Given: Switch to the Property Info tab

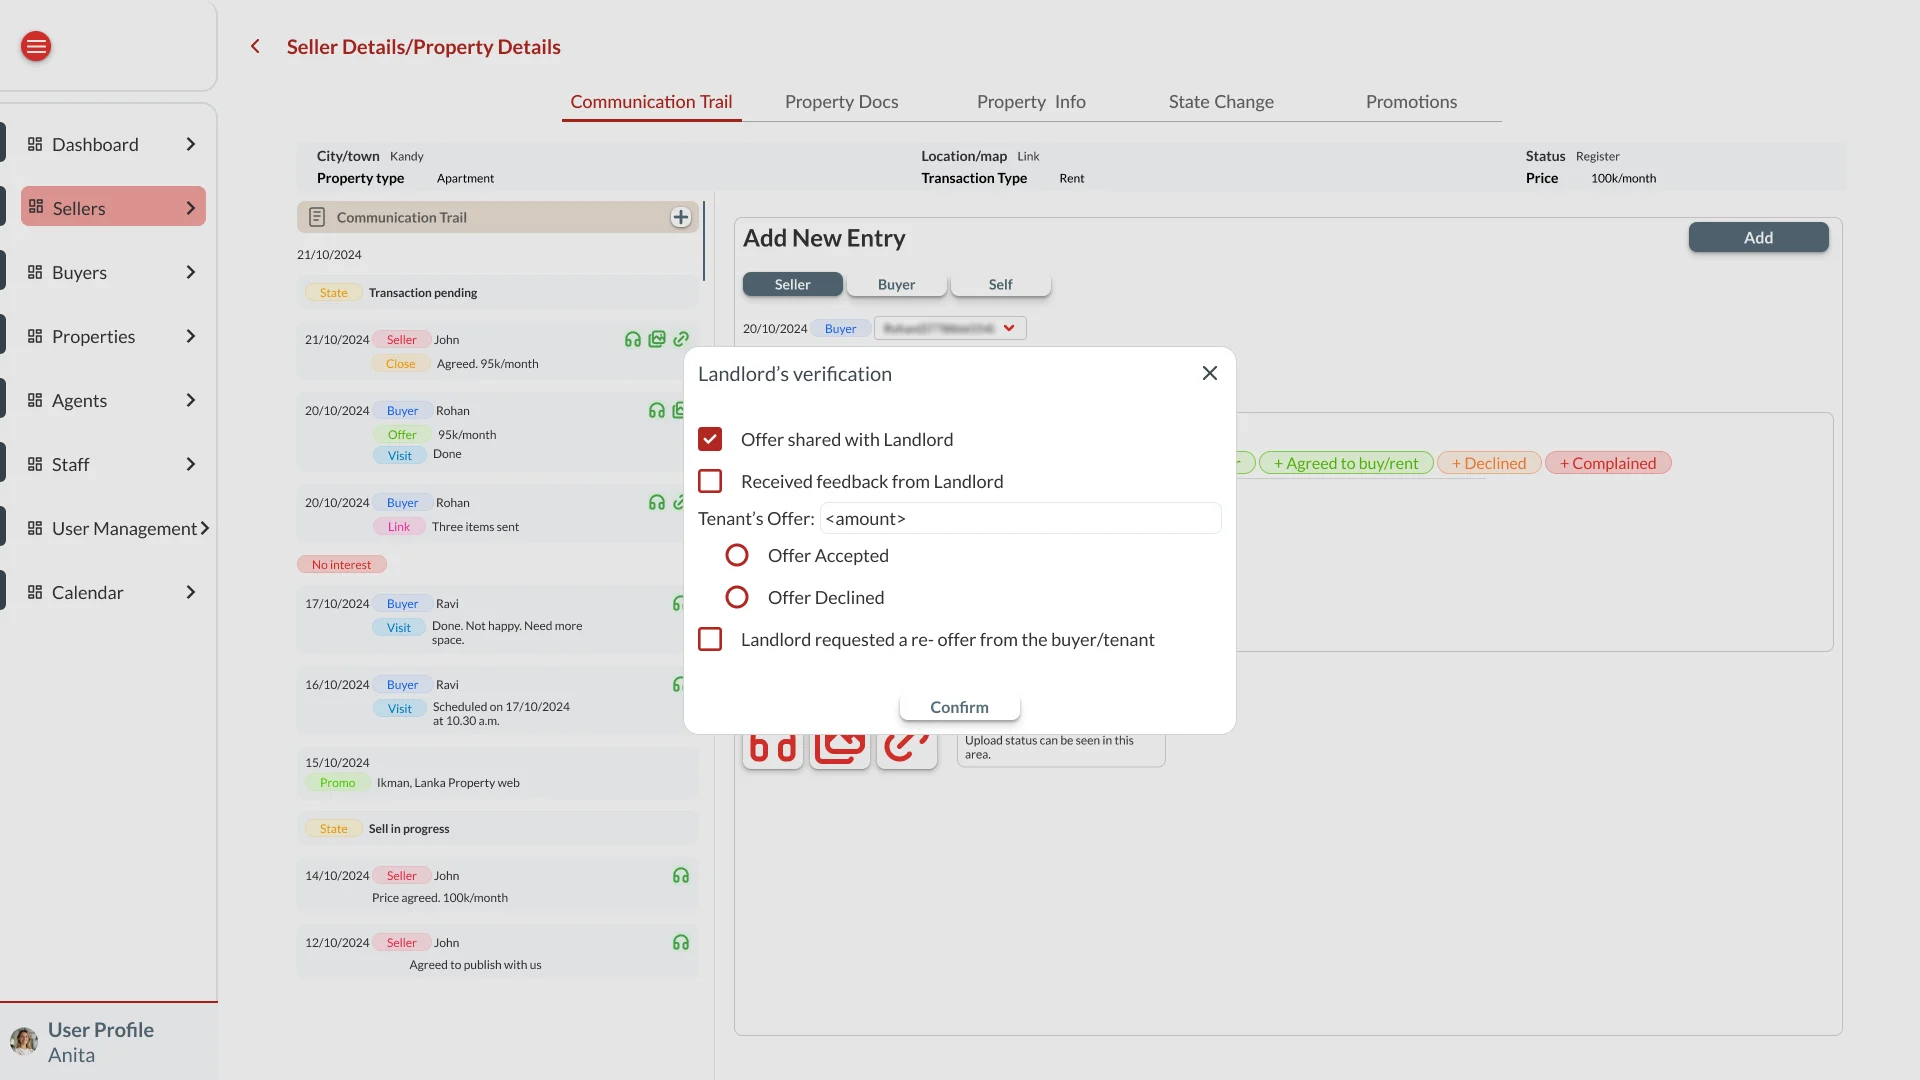Looking at the screenshot, I should (1031, 102).
